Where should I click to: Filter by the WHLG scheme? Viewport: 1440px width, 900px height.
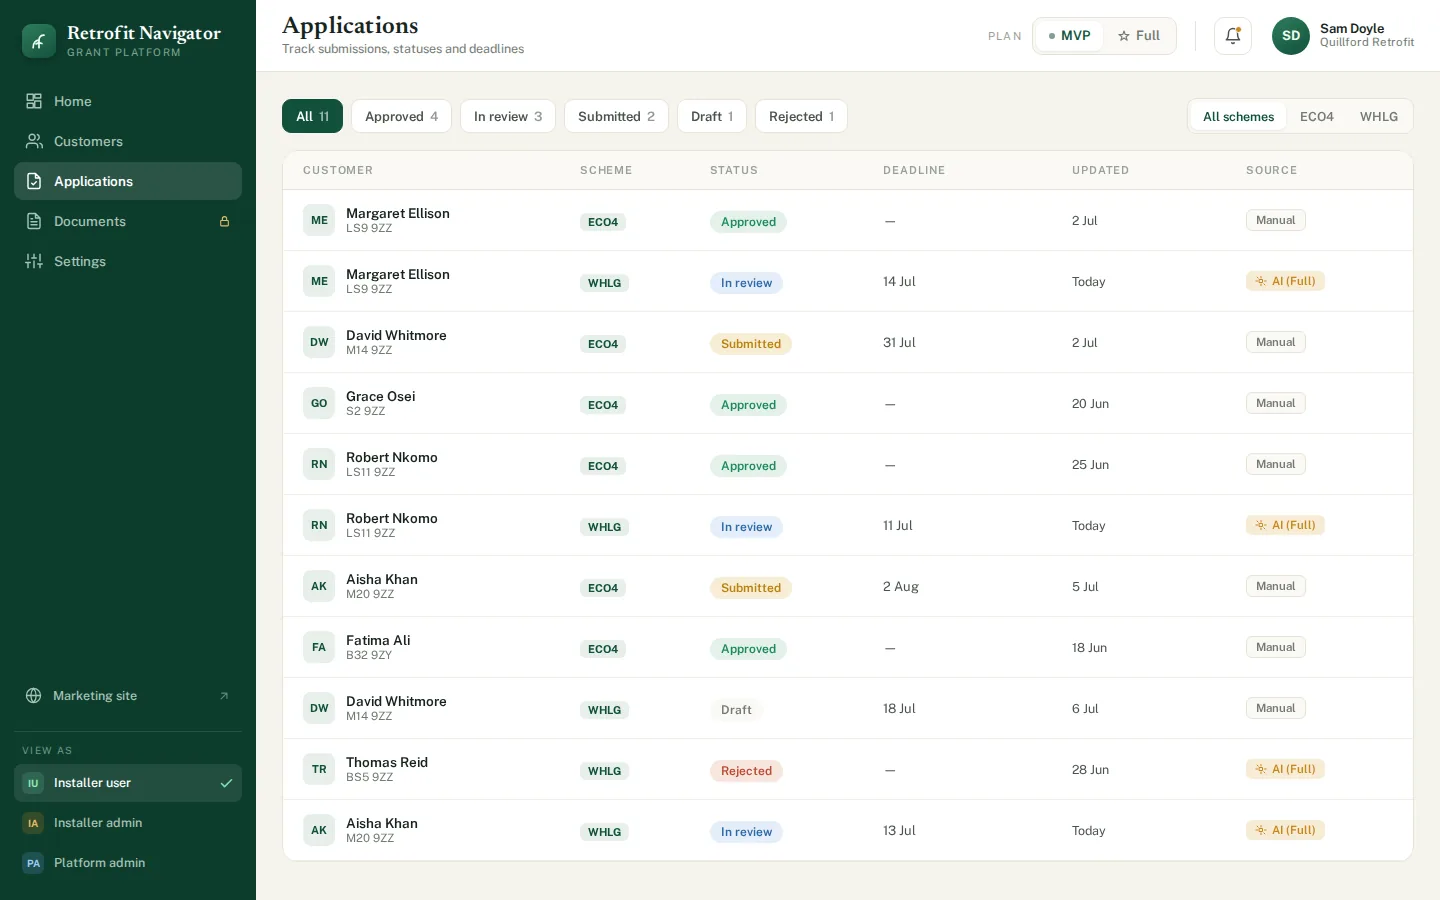pos(1379,116)
